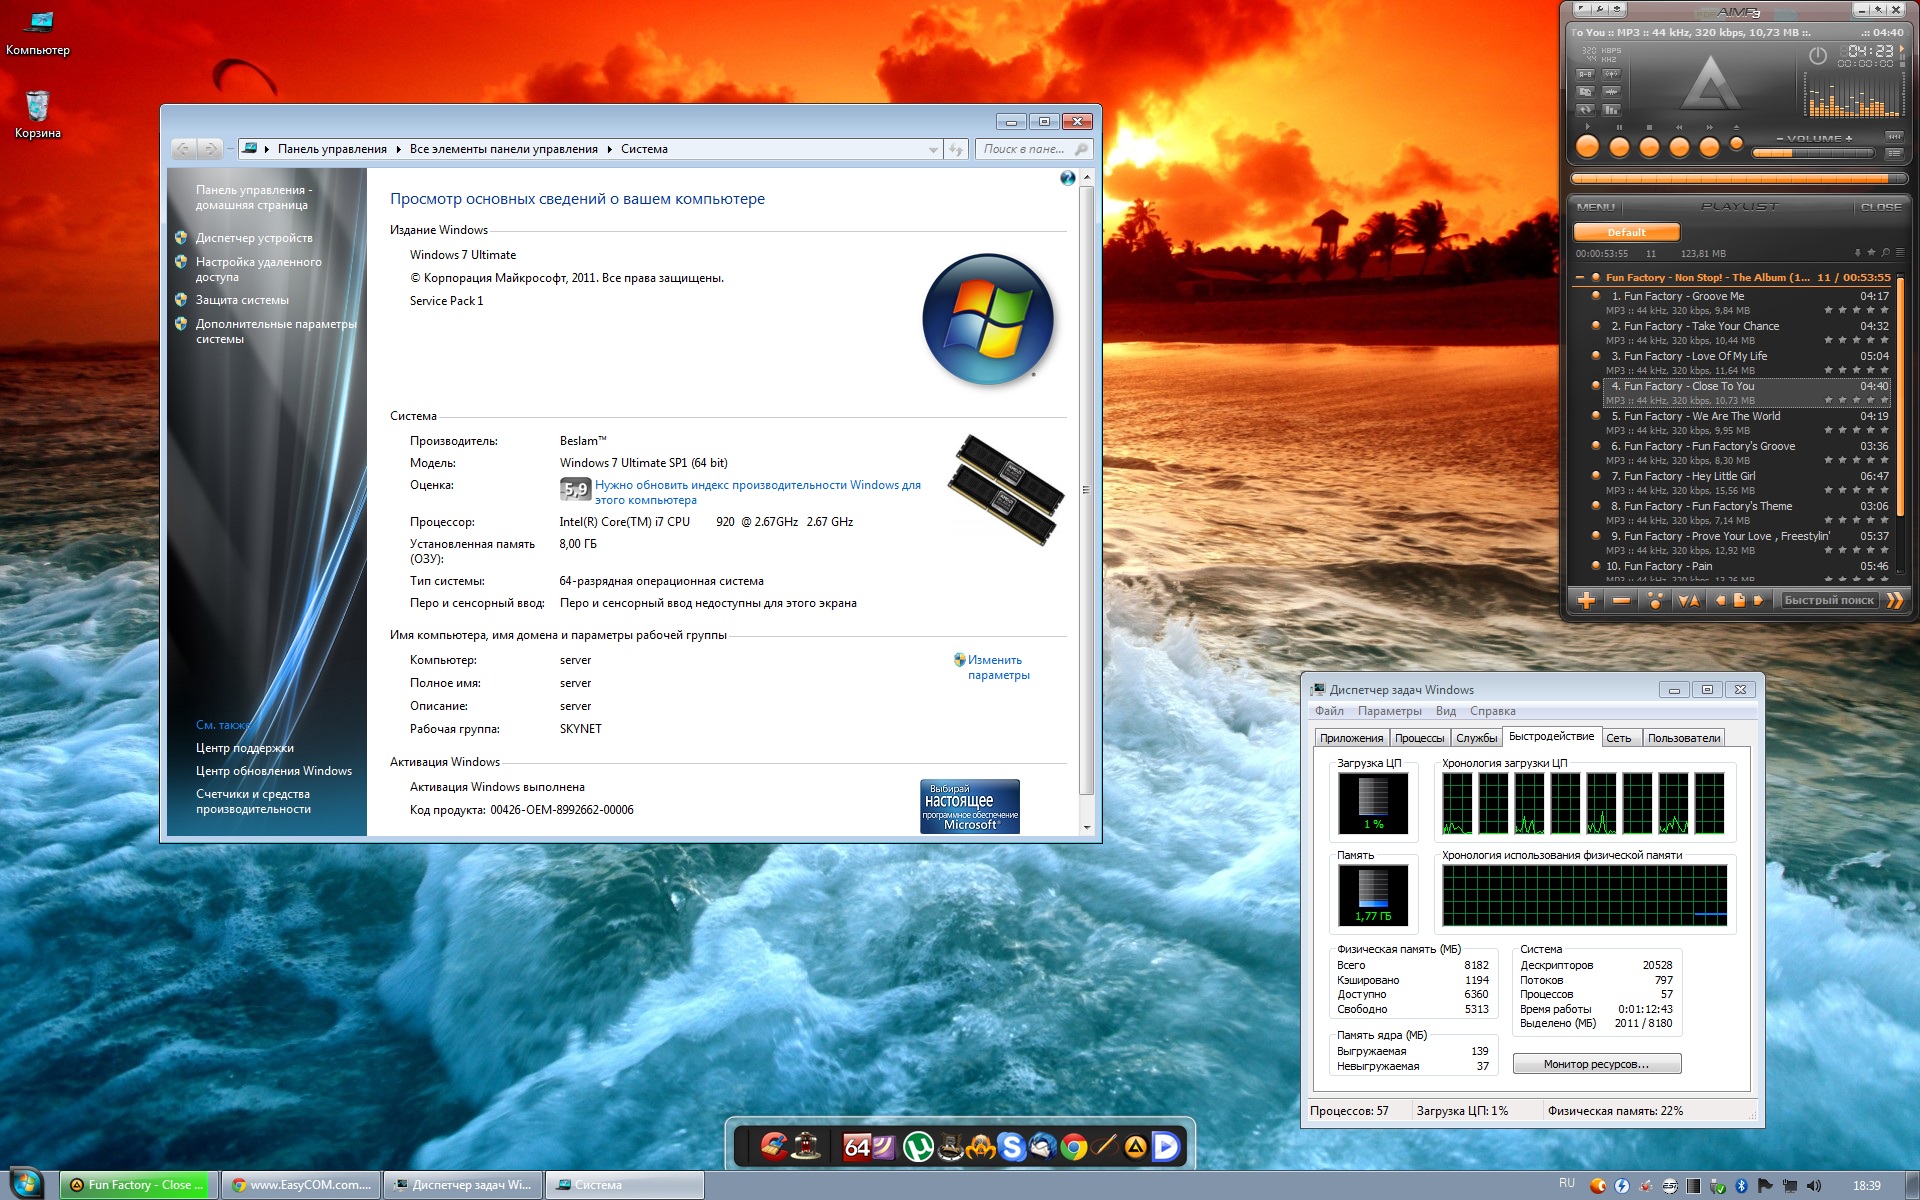1920x1200 pixels.
Task: Open Защита системы link
Action: pos(242,300)
